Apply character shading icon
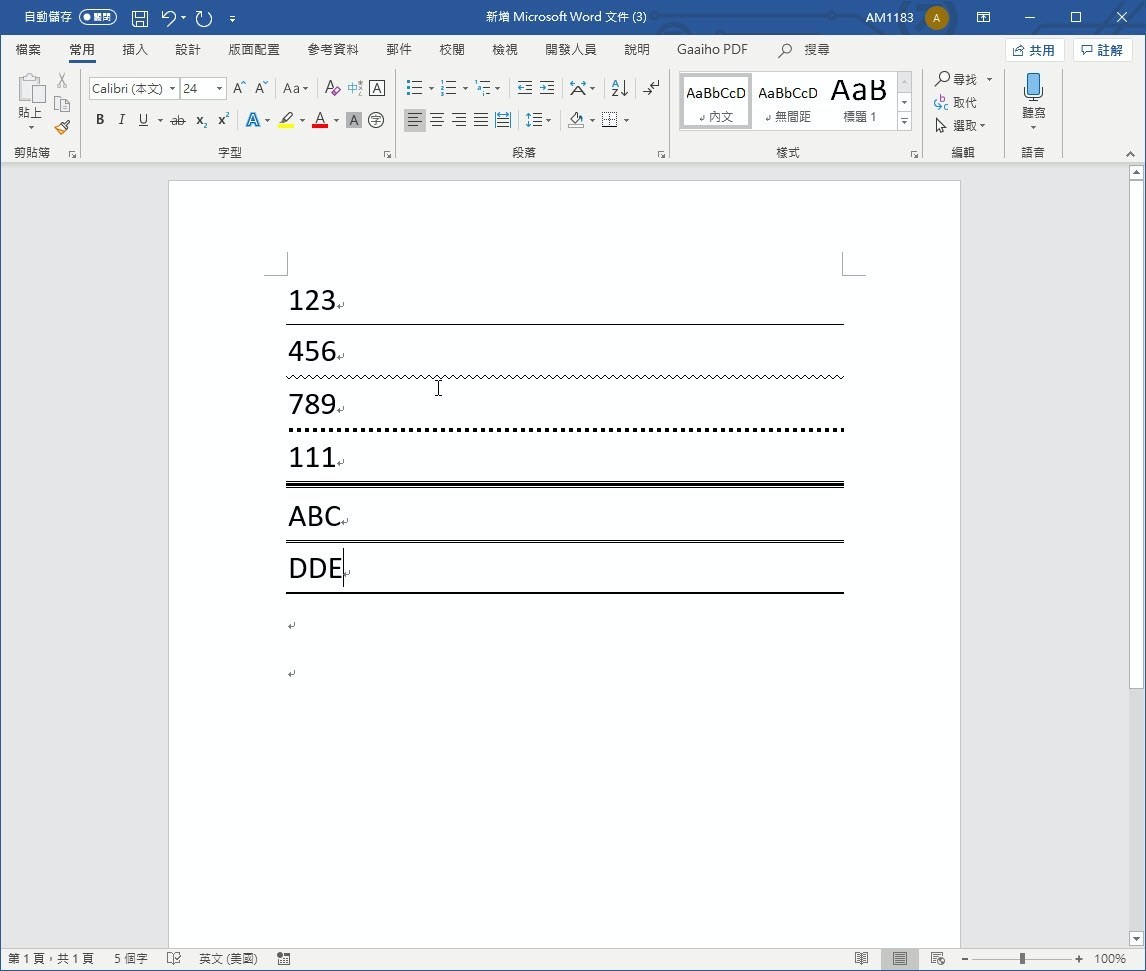The image size is (1146, 971). click(x=354, y=120)
